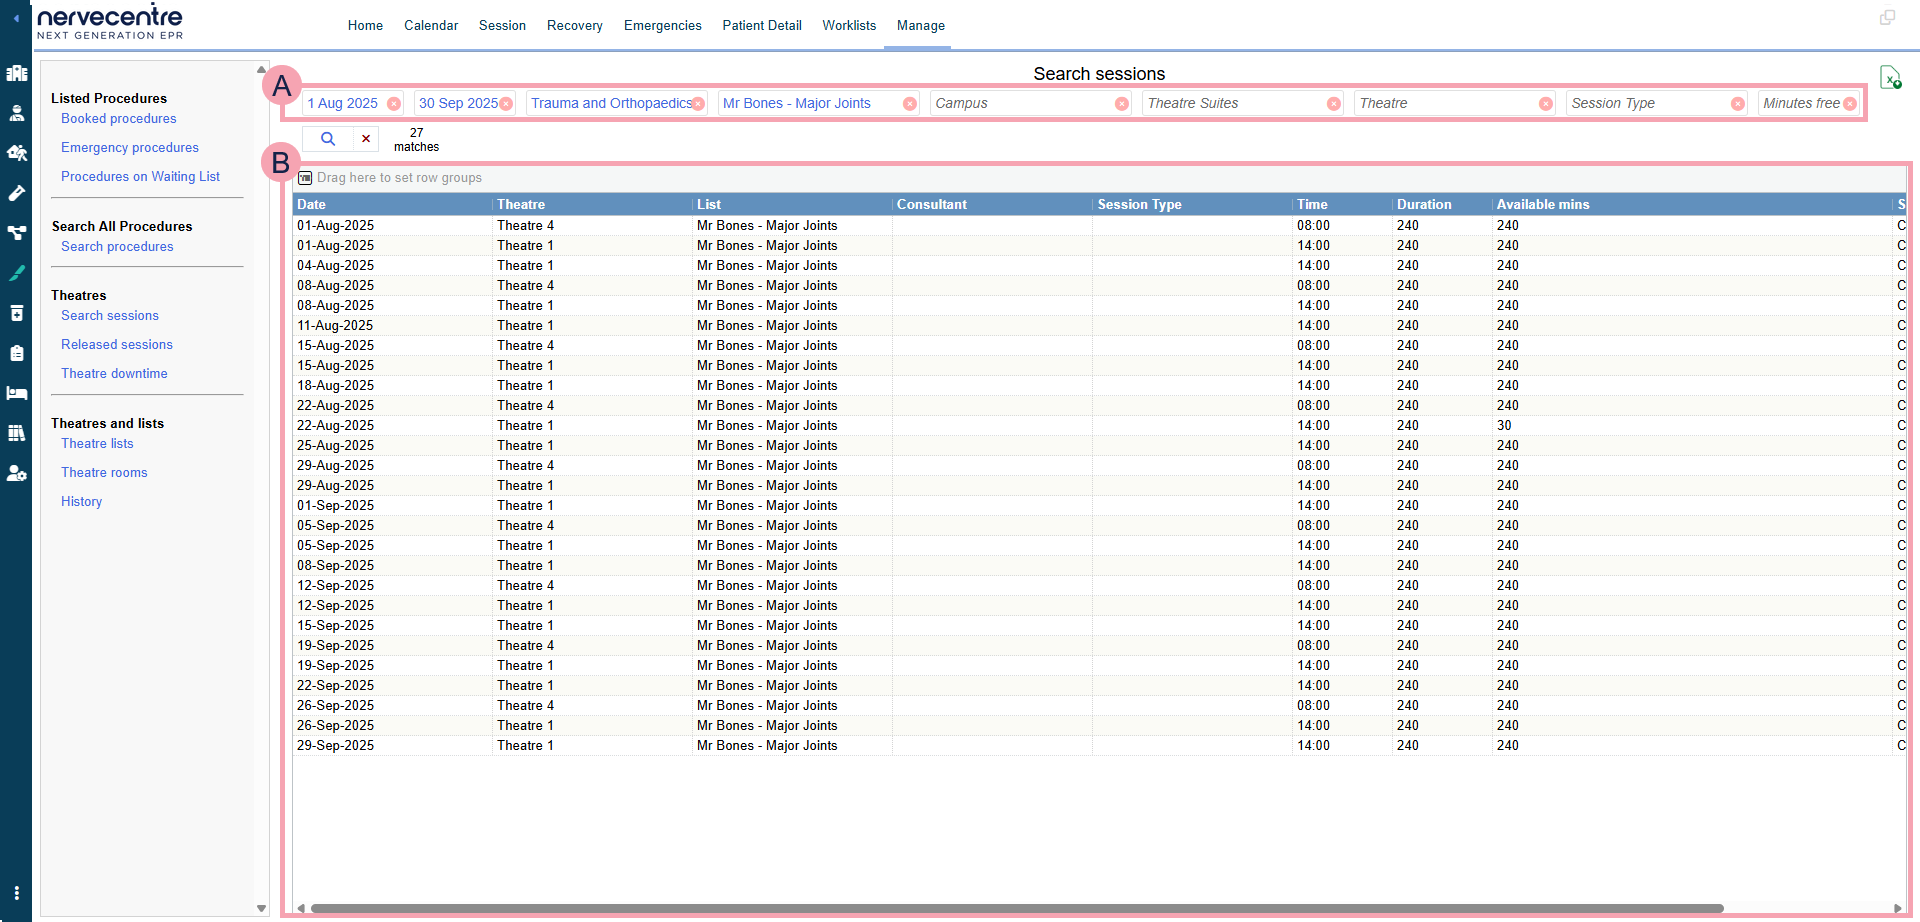Open the Worklists tab
1920x922 pixels.
849,26
